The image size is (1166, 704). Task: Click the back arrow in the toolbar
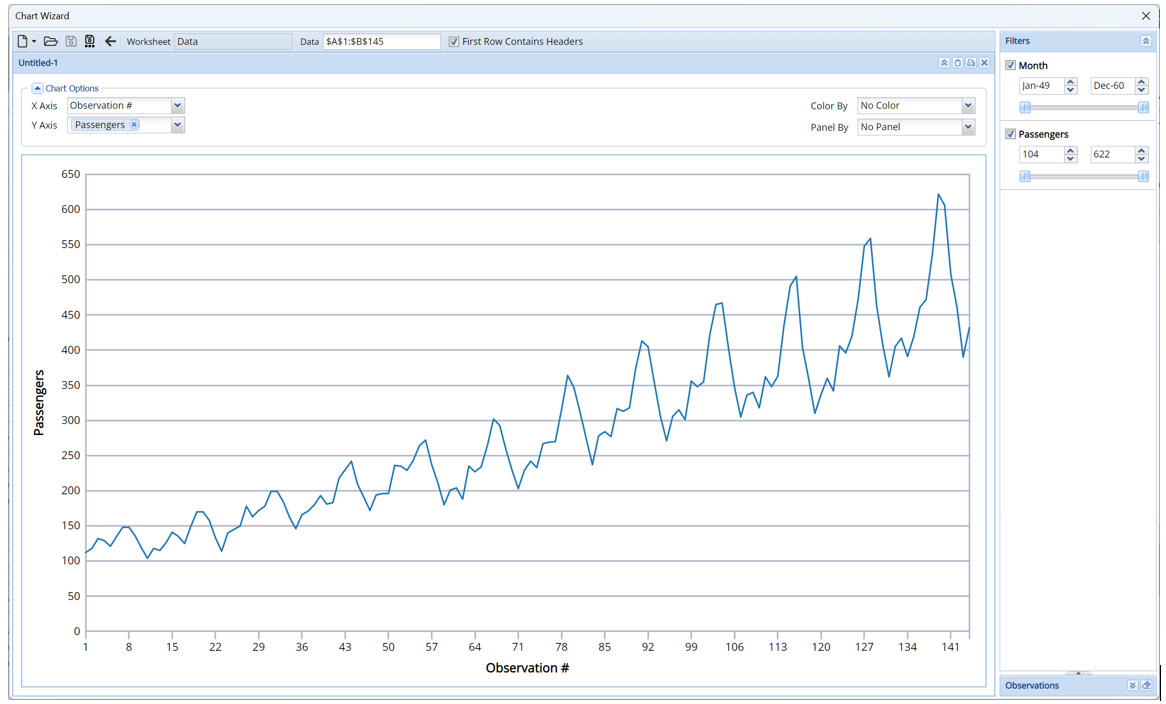pyautogui.click(x=111, y=41)
